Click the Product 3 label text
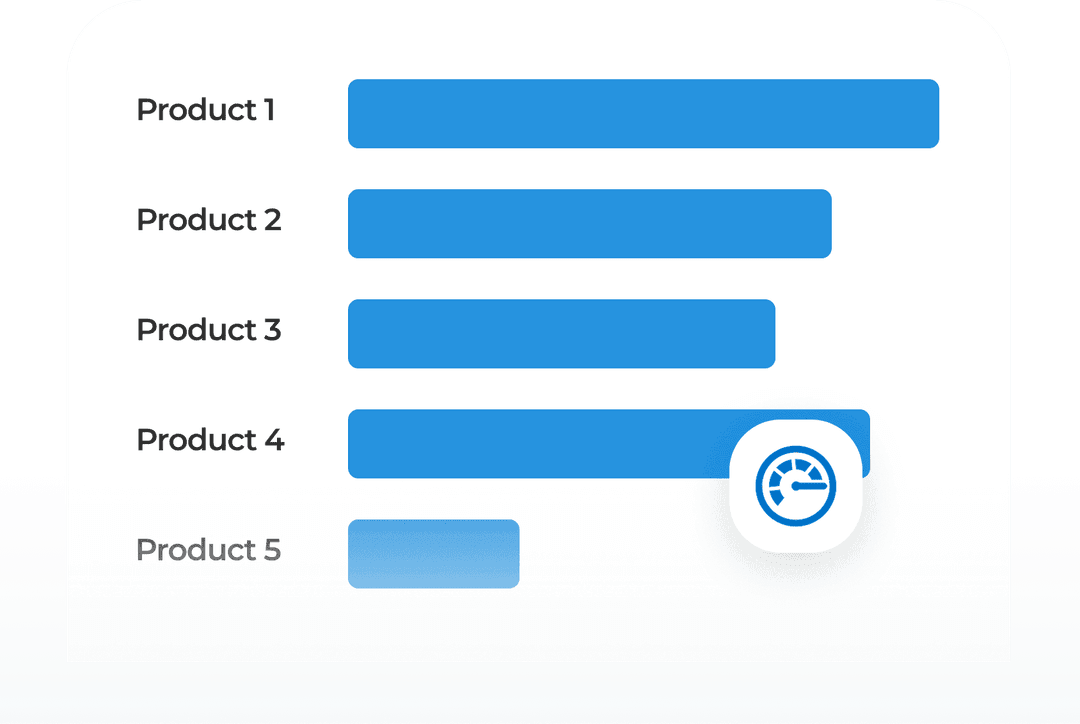 (208, 330)
